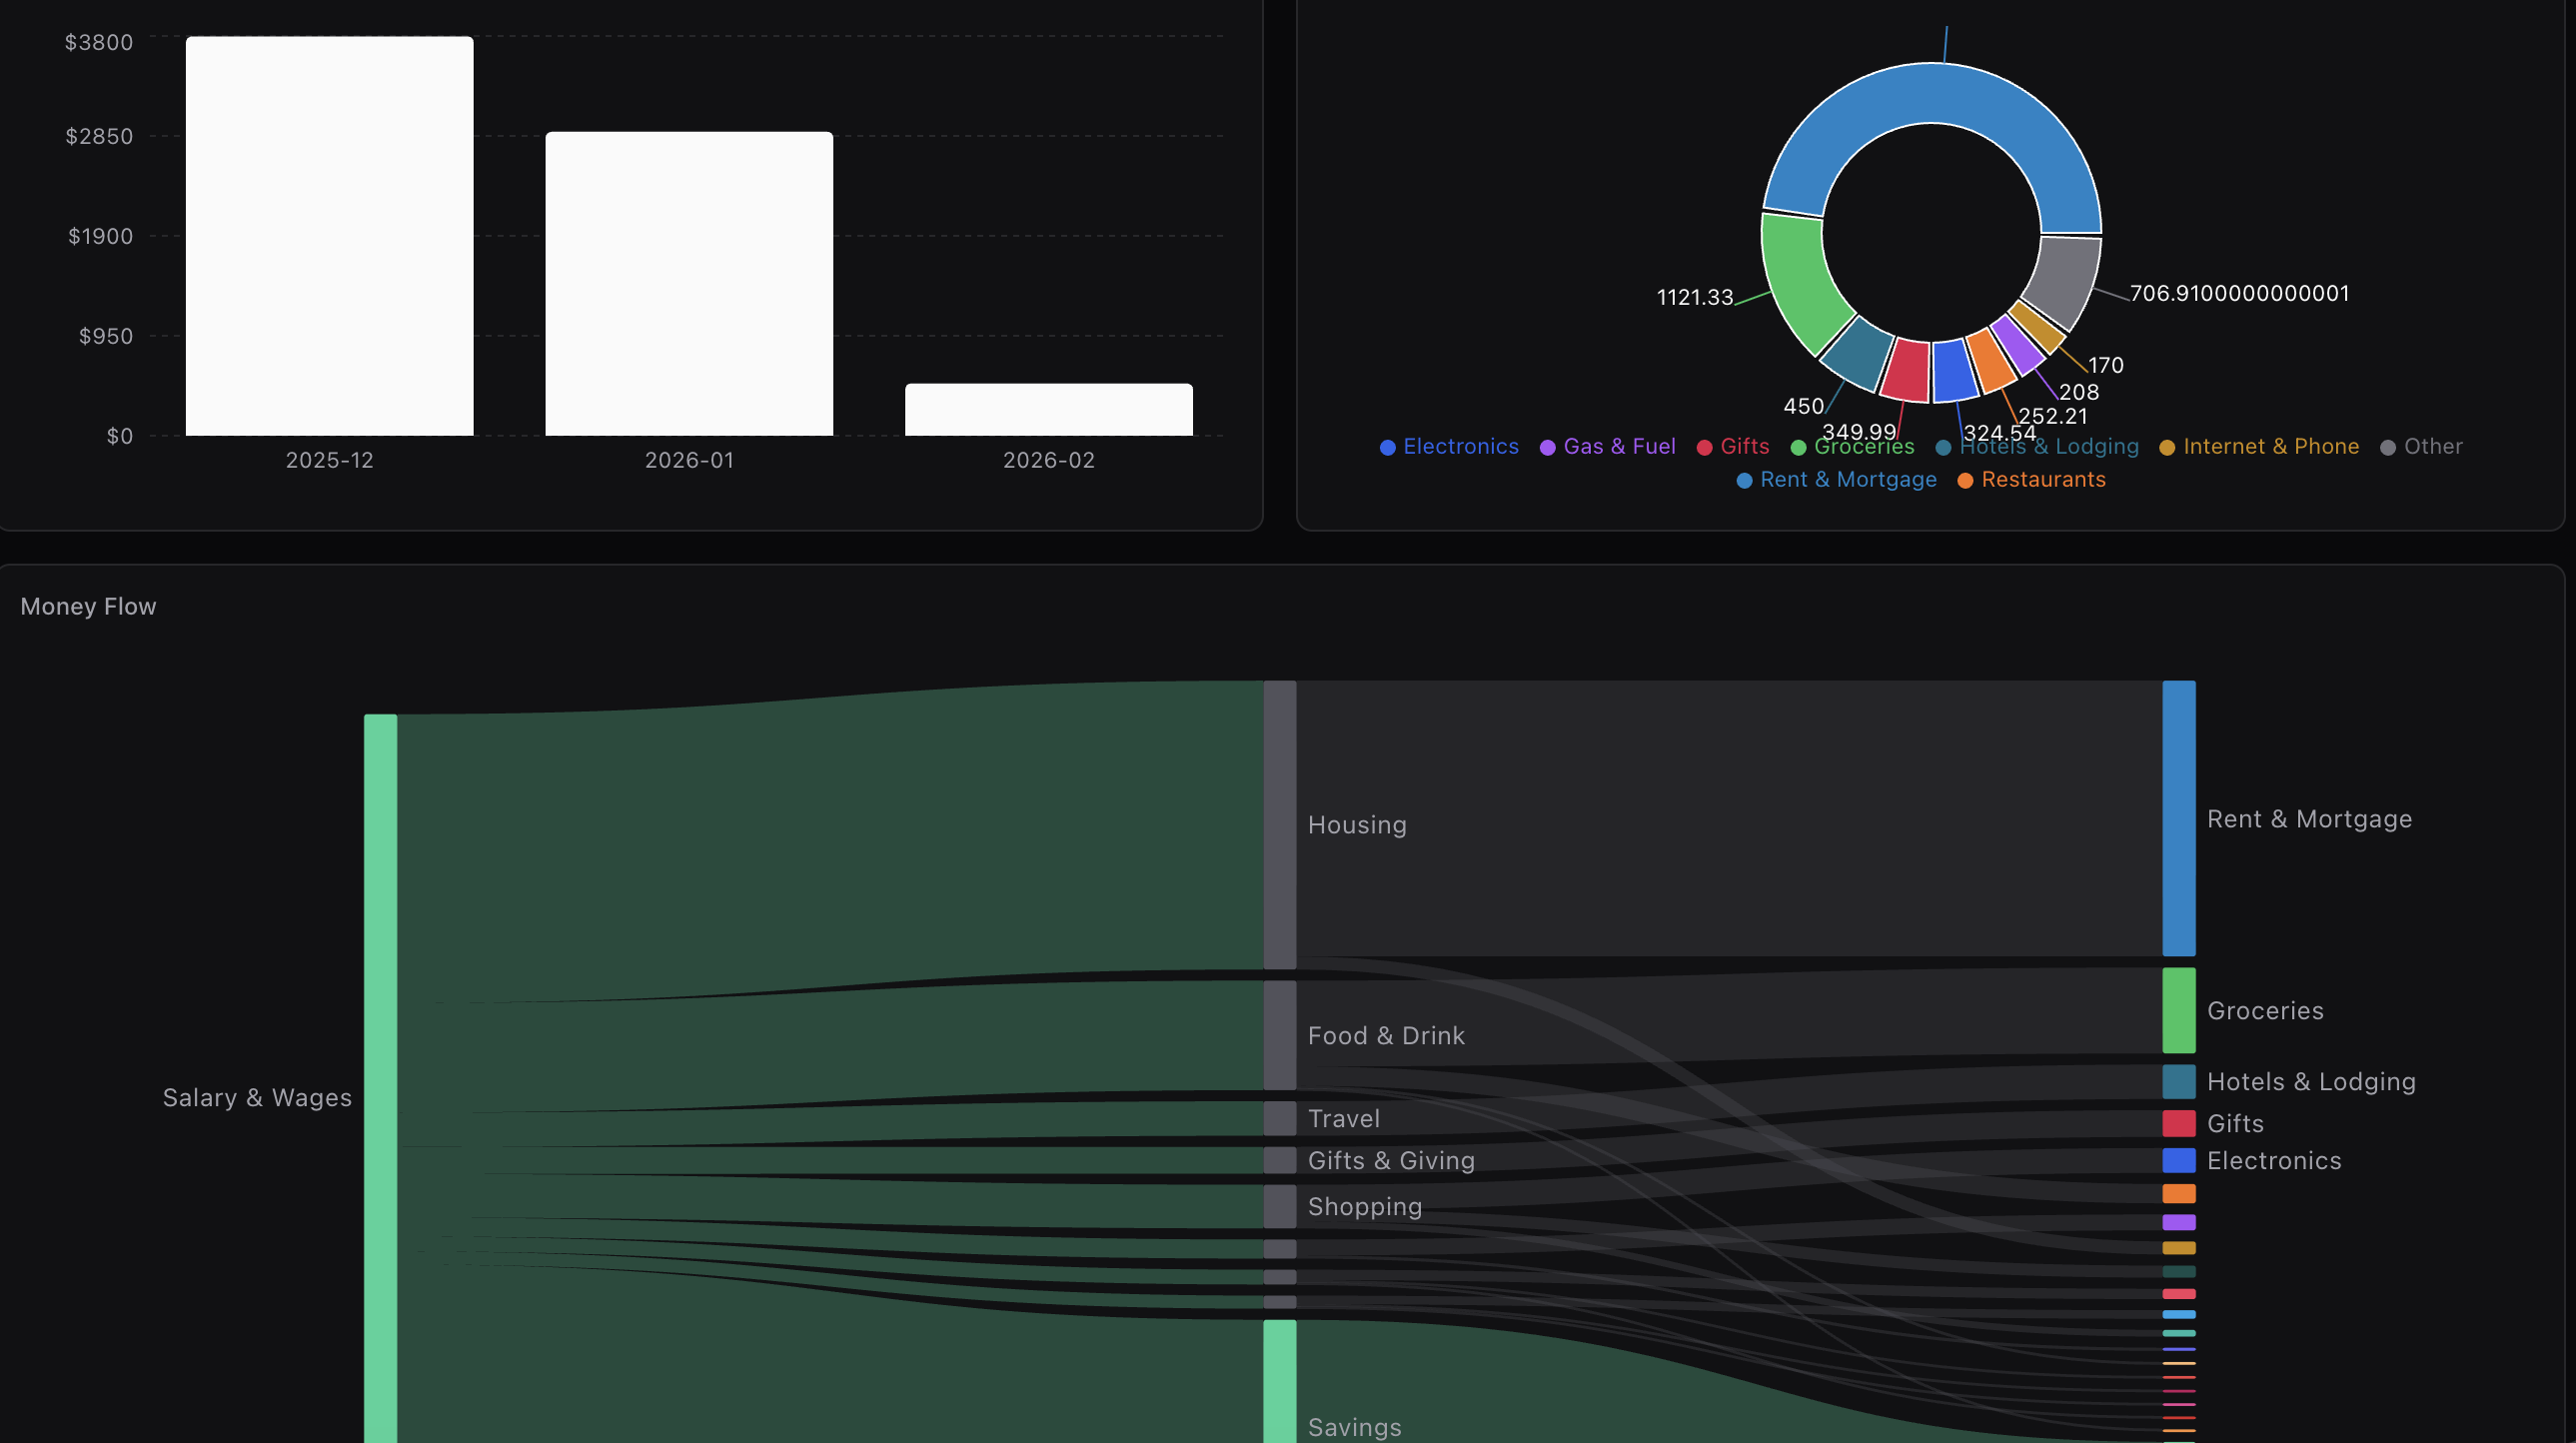
Task: Click the Internet & Phone legend dot
Action: [2166, 447]
